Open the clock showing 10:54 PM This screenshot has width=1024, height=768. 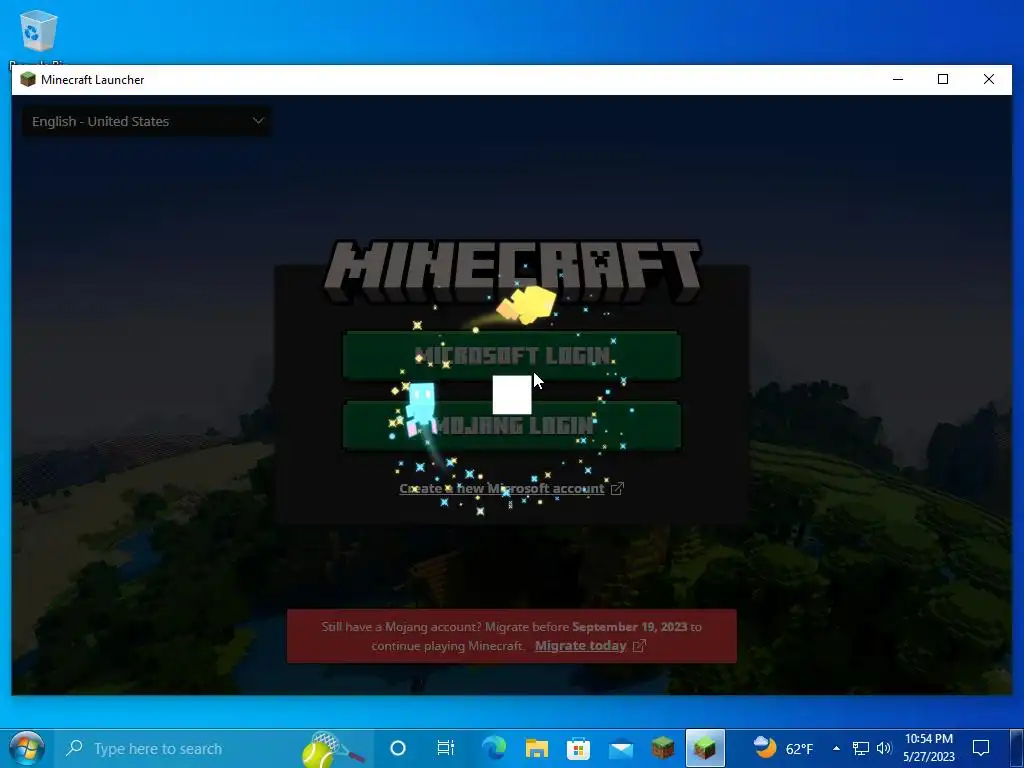tap(929, 748)
